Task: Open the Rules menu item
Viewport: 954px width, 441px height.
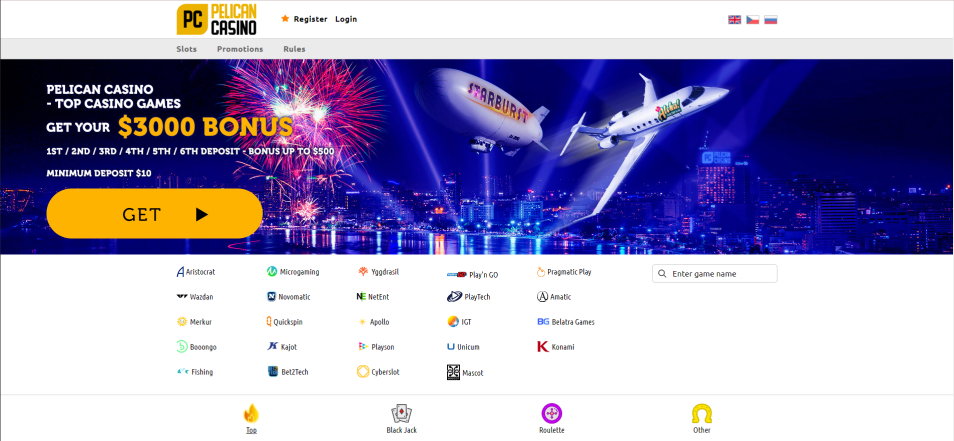Action: [294, 49]
